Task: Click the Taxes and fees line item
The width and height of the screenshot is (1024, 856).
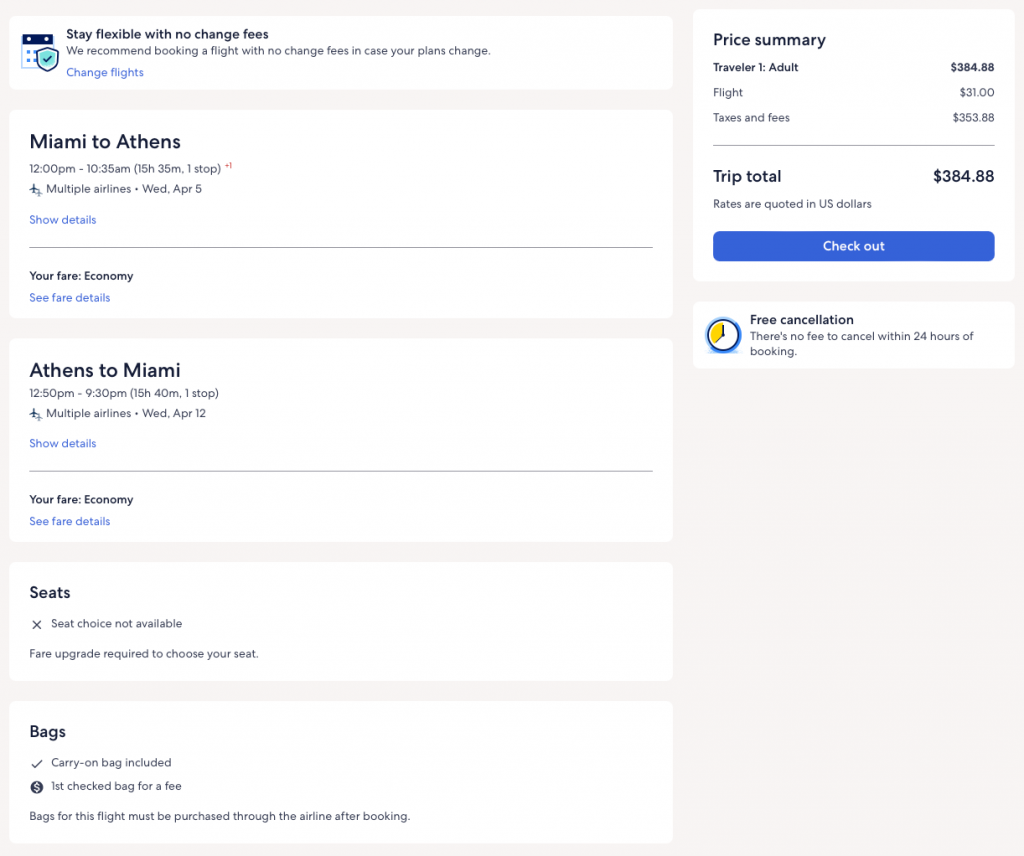Action: pos(751,118)
